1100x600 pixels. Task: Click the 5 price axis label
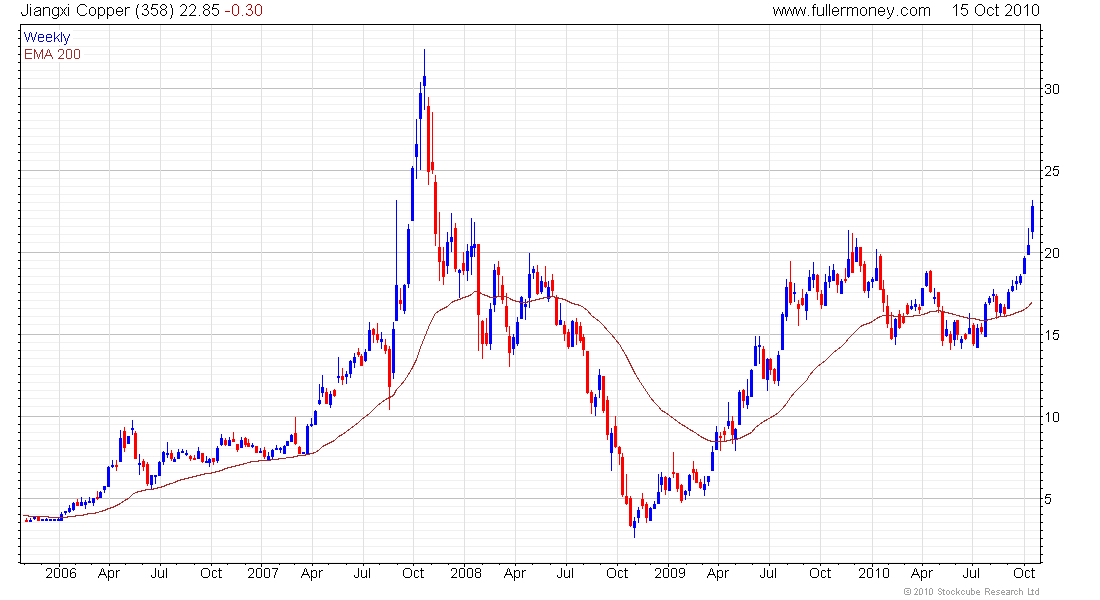tap(1047, 500)
